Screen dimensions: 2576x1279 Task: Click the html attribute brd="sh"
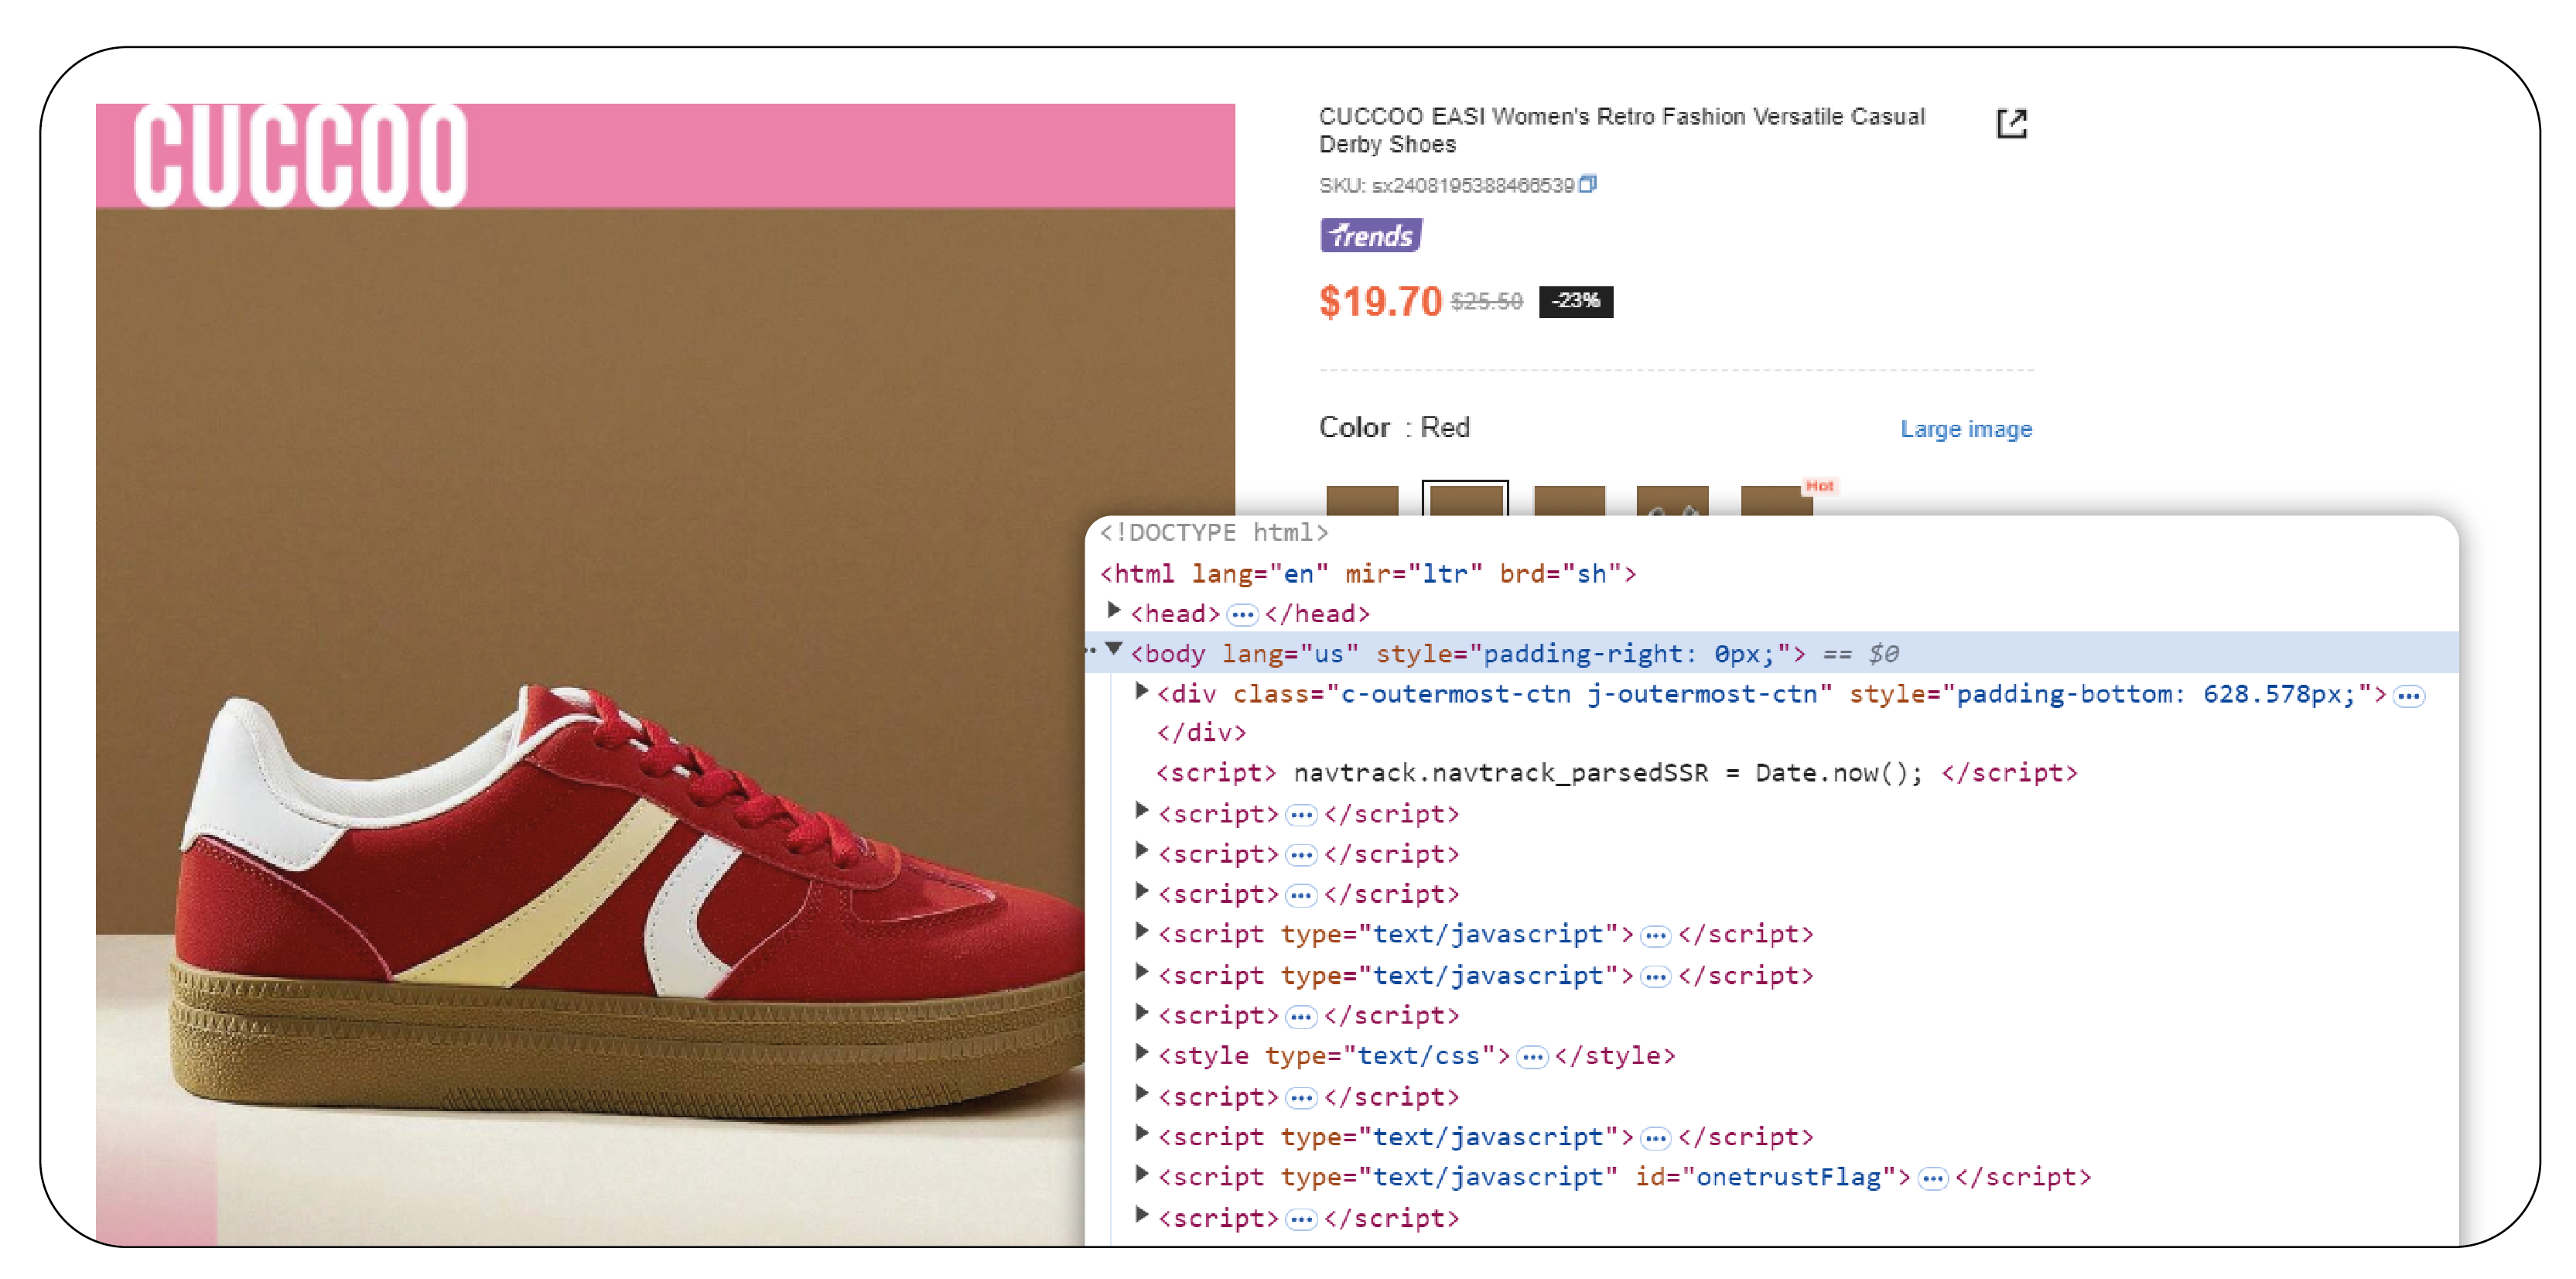1560,574
